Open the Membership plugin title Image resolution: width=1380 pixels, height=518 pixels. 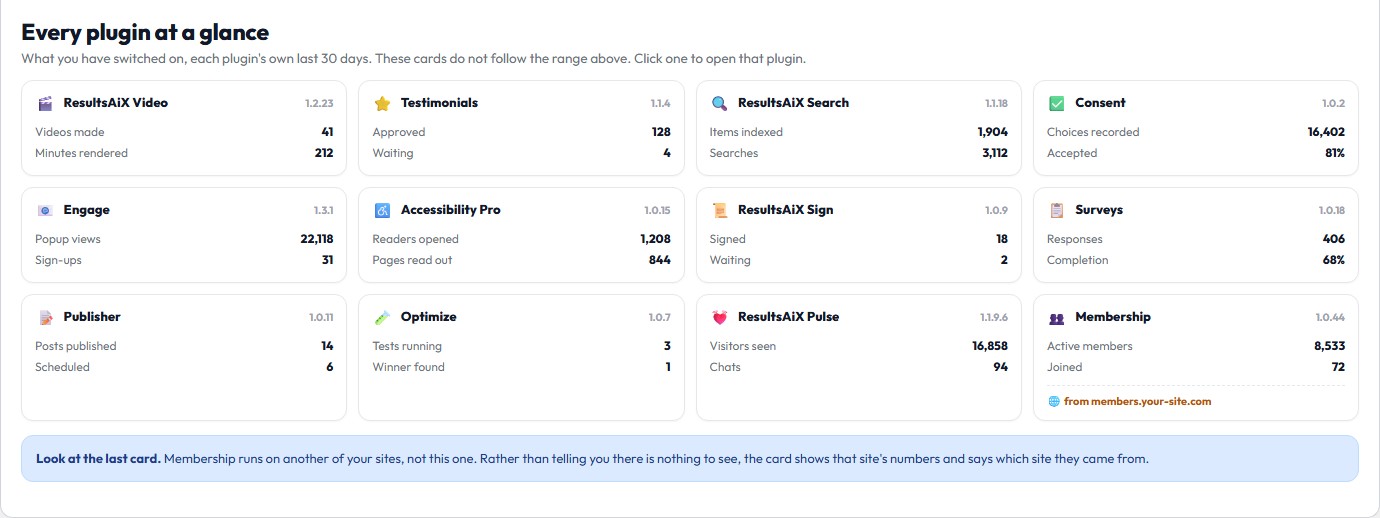(1113, 316)
